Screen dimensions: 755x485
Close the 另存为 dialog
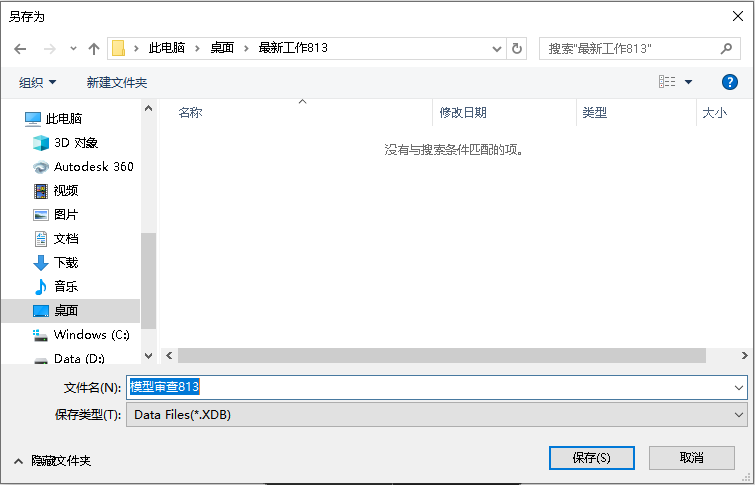[x=738, y=16]
